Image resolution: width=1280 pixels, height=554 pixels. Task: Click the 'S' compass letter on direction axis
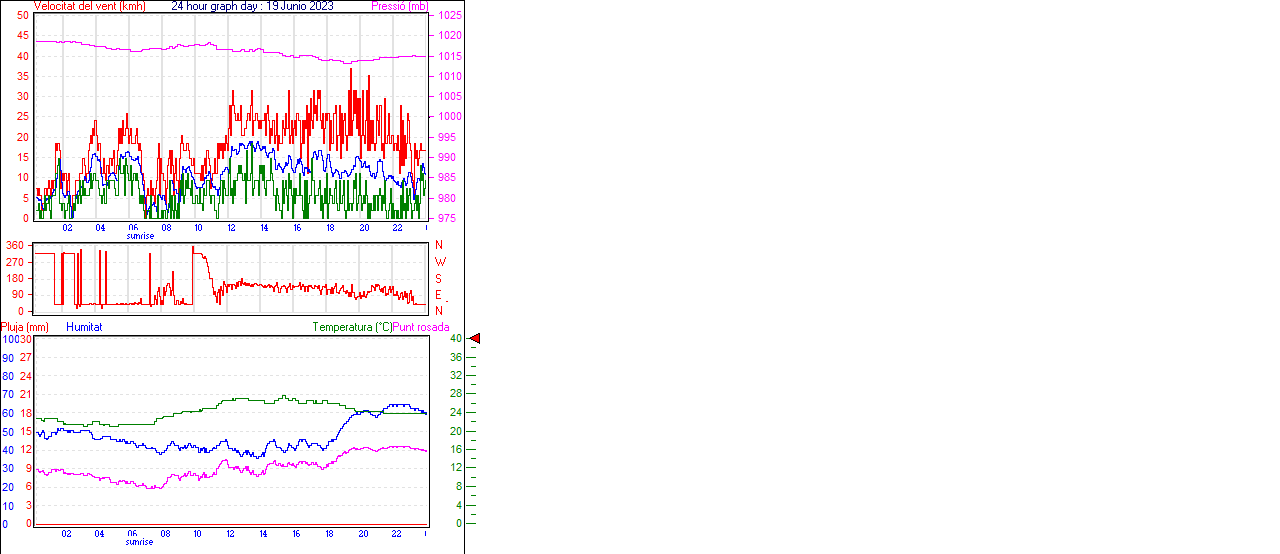438,279
